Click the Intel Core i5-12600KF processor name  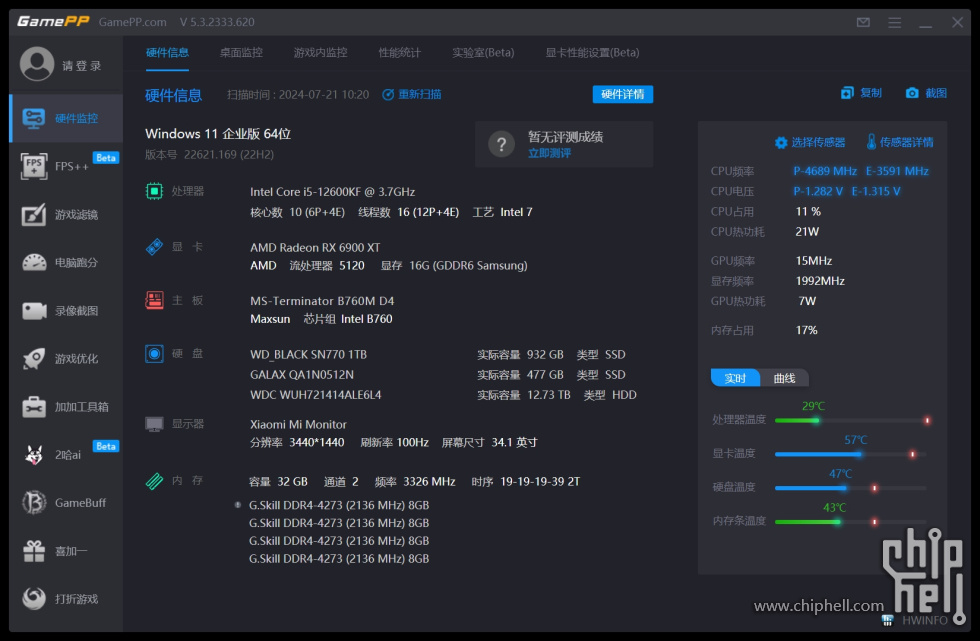click(x=332, y=192)
